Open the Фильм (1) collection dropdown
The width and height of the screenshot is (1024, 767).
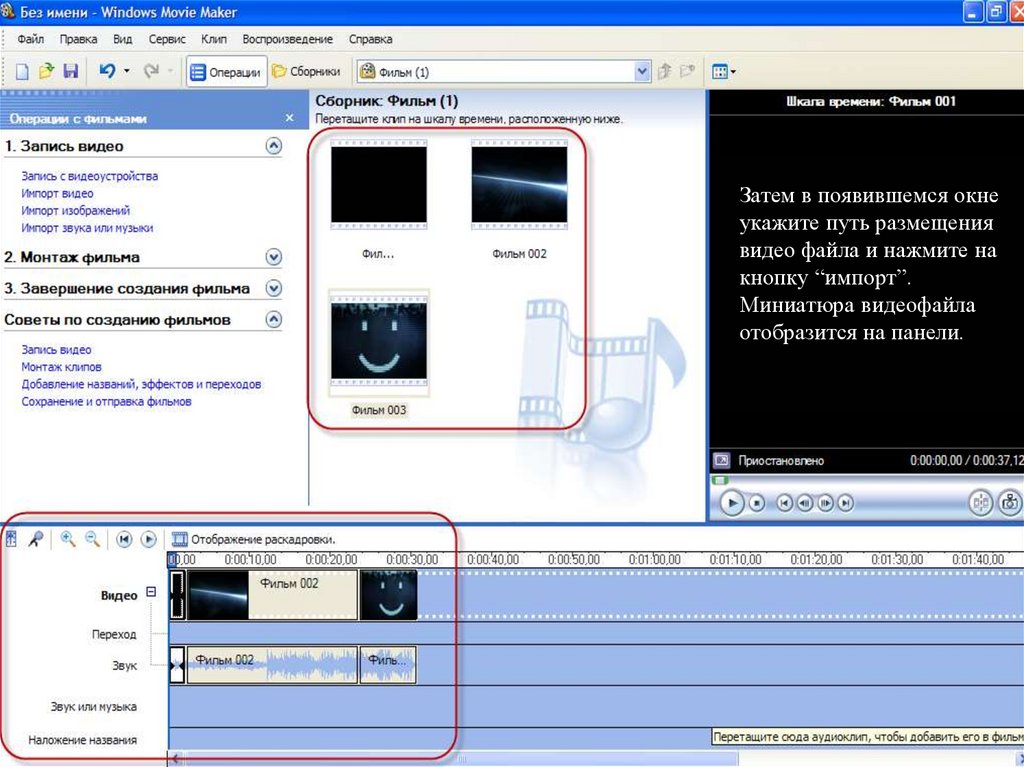click(x=642, y=72)
